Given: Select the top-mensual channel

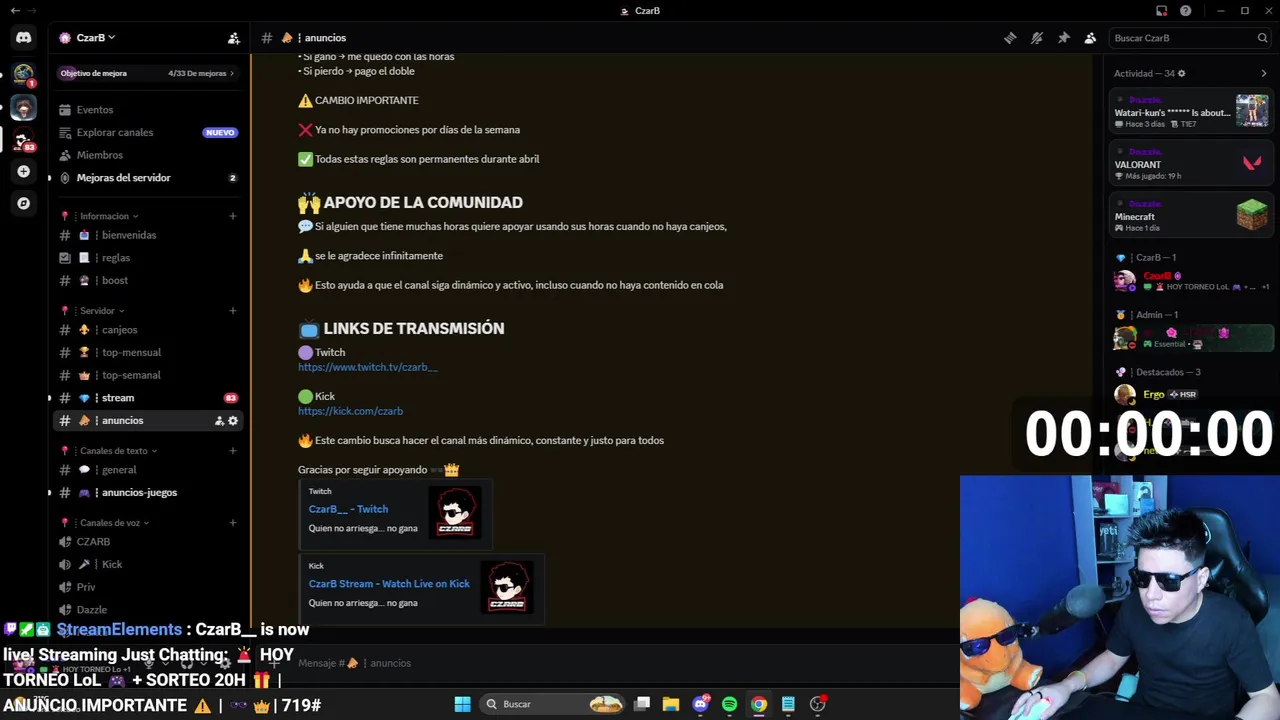Looking at the screenshot, I should (x=147, y=353).
